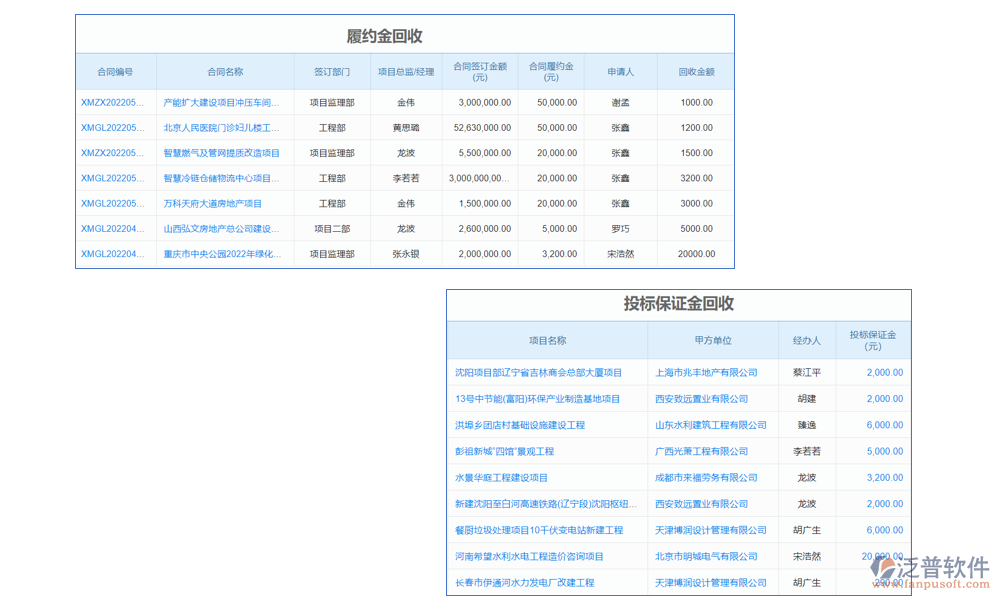Select applicant 张鑫 in second row

(x=622, y=127)
